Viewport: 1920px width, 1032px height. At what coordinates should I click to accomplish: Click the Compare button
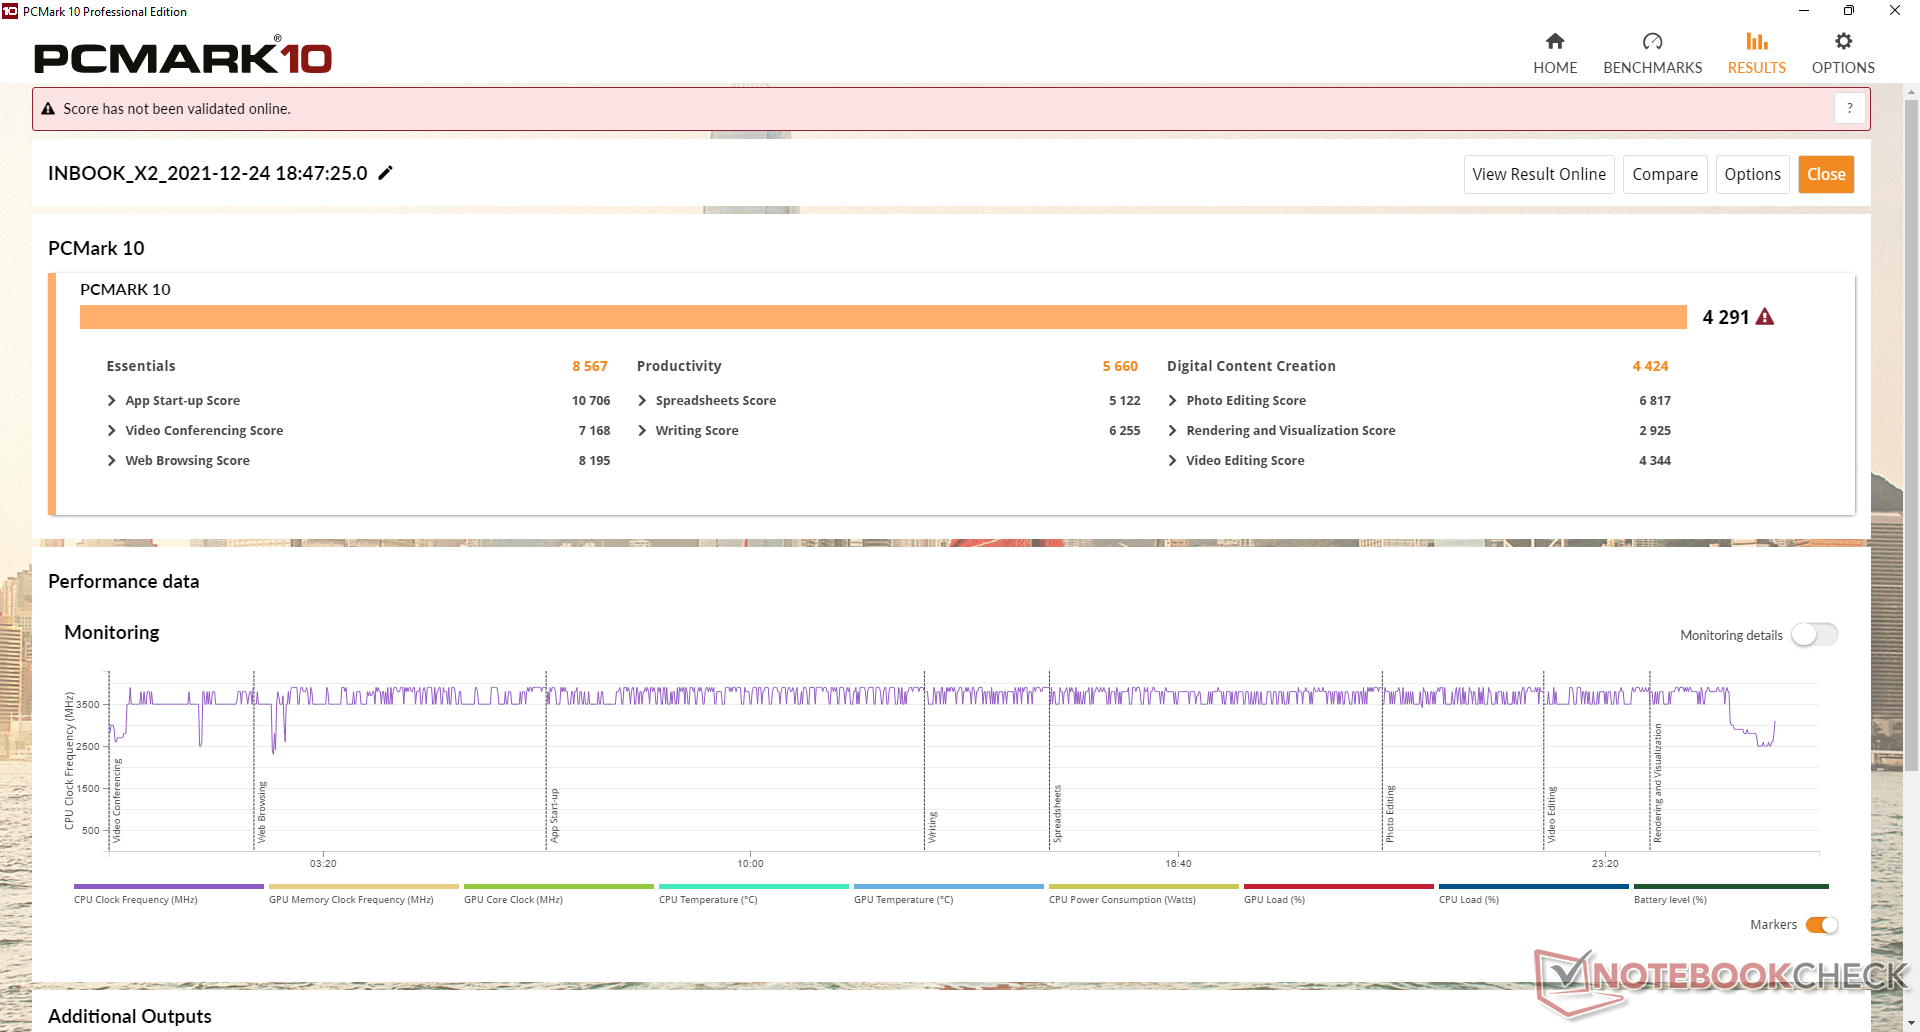[1664, 174]
